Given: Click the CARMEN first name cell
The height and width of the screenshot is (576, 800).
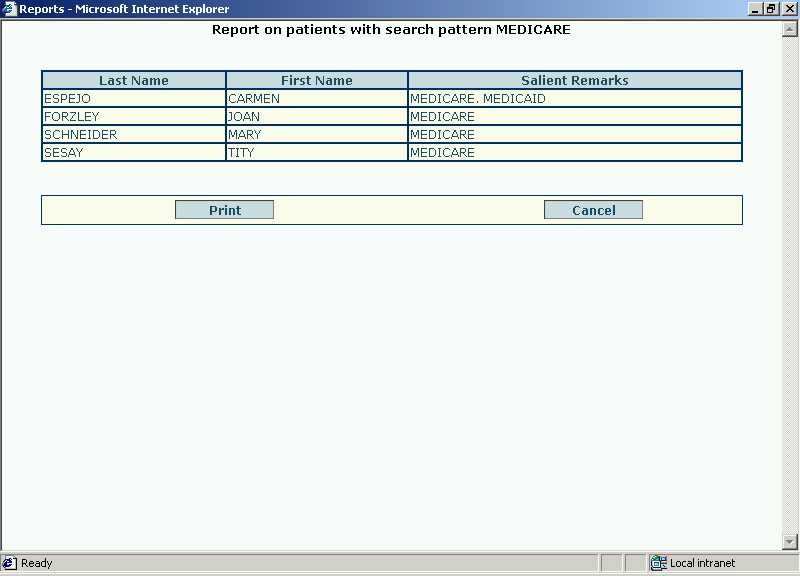Looking at the screenshot, I should click(x=317, y=98).
